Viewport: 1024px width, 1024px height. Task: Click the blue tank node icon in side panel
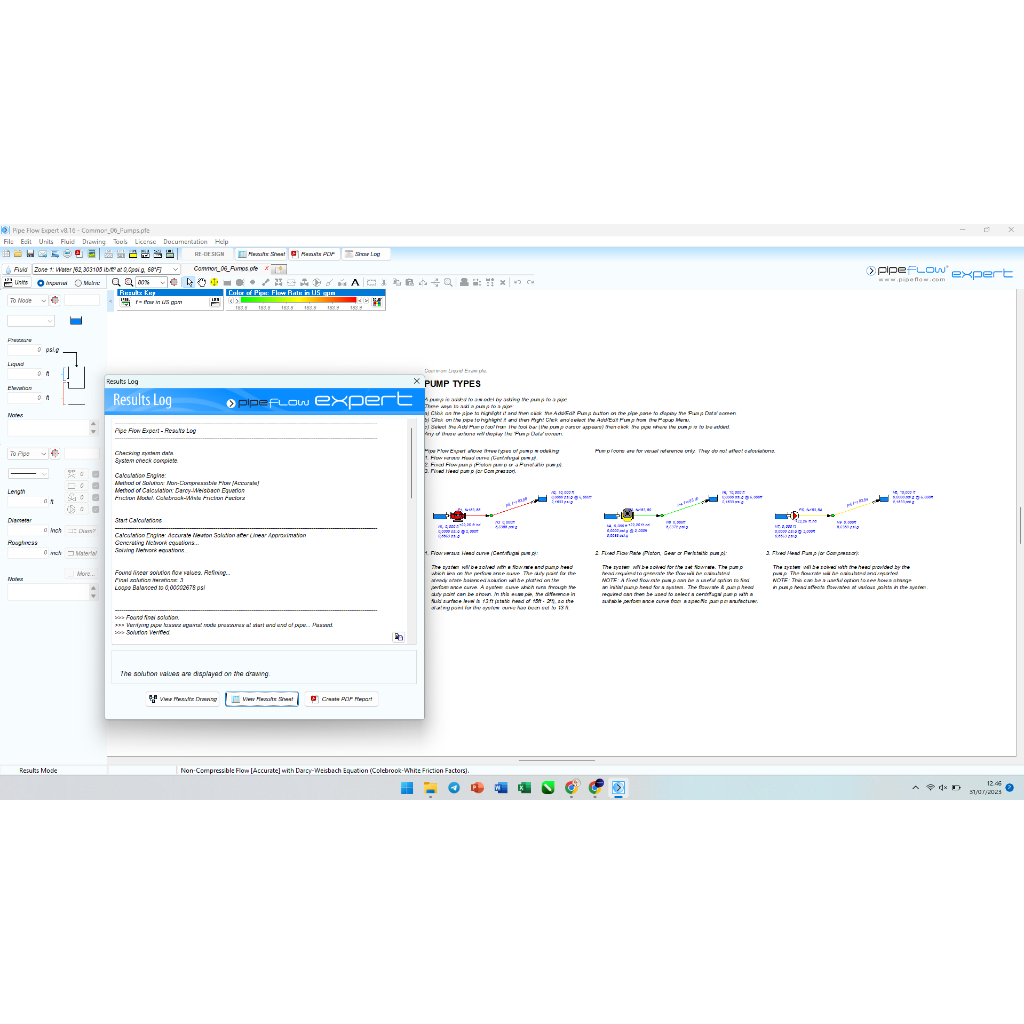76,321
